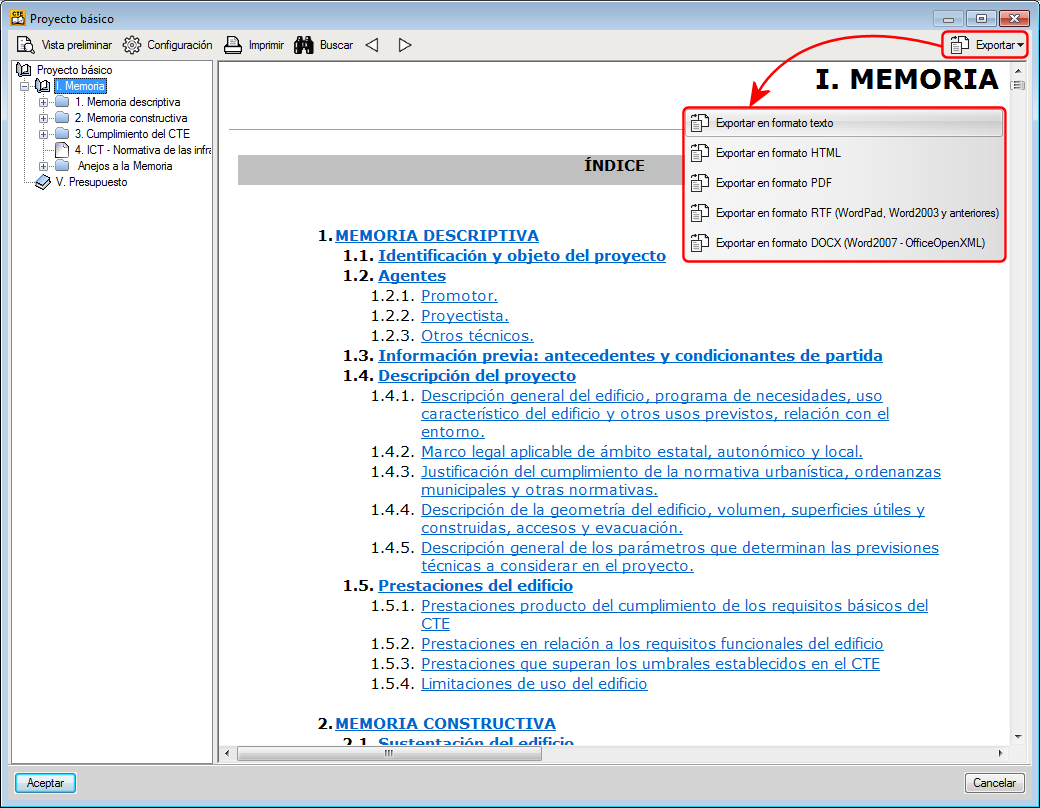Expand the 2. Memoria constructiva tree node
This screenshot has width=1040, height=808.
coord(42,117)
